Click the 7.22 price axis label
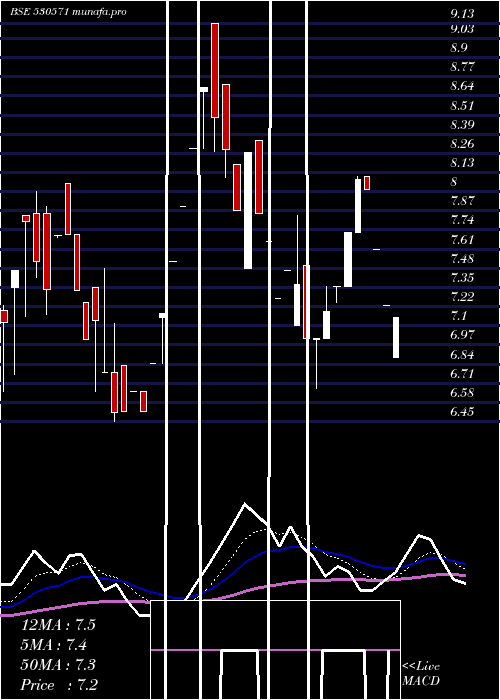Image resolution: width=500 pixels, height=700 pixels. [462, 296]
